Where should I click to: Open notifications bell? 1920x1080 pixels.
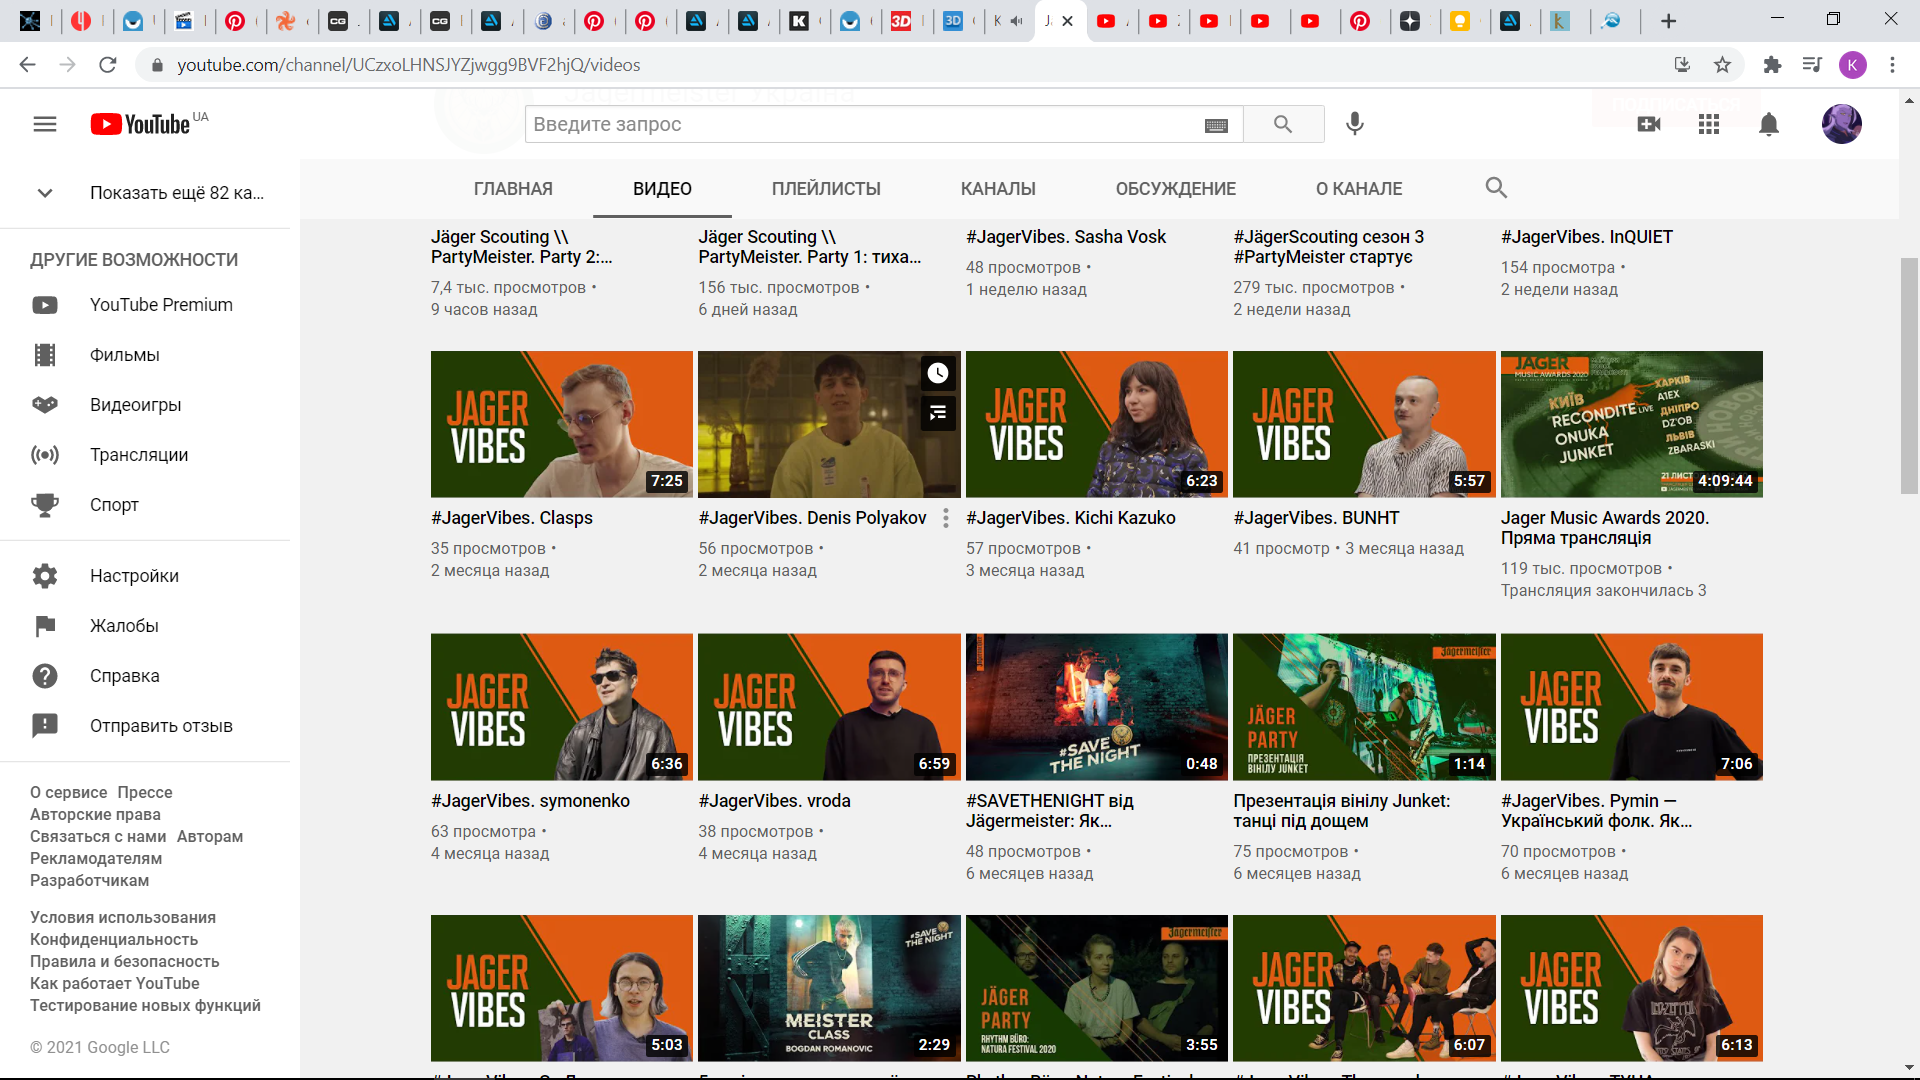pyautogui.click(x=1769, y=124)
